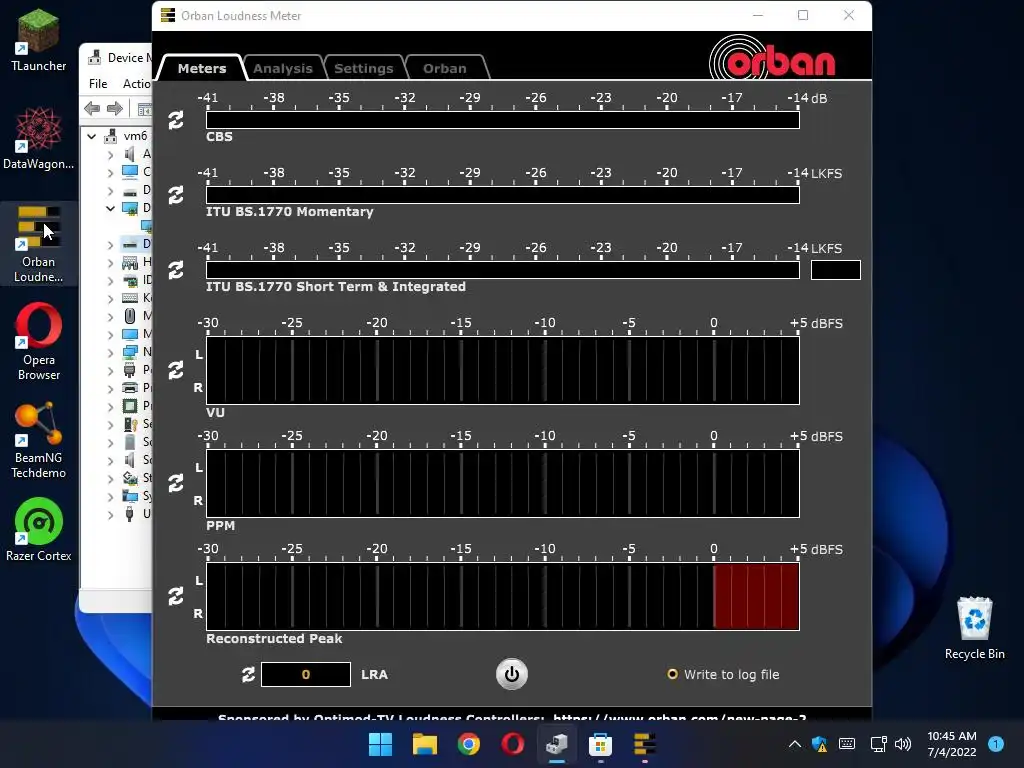Toggle the meter power button

[x=511, y=674]
